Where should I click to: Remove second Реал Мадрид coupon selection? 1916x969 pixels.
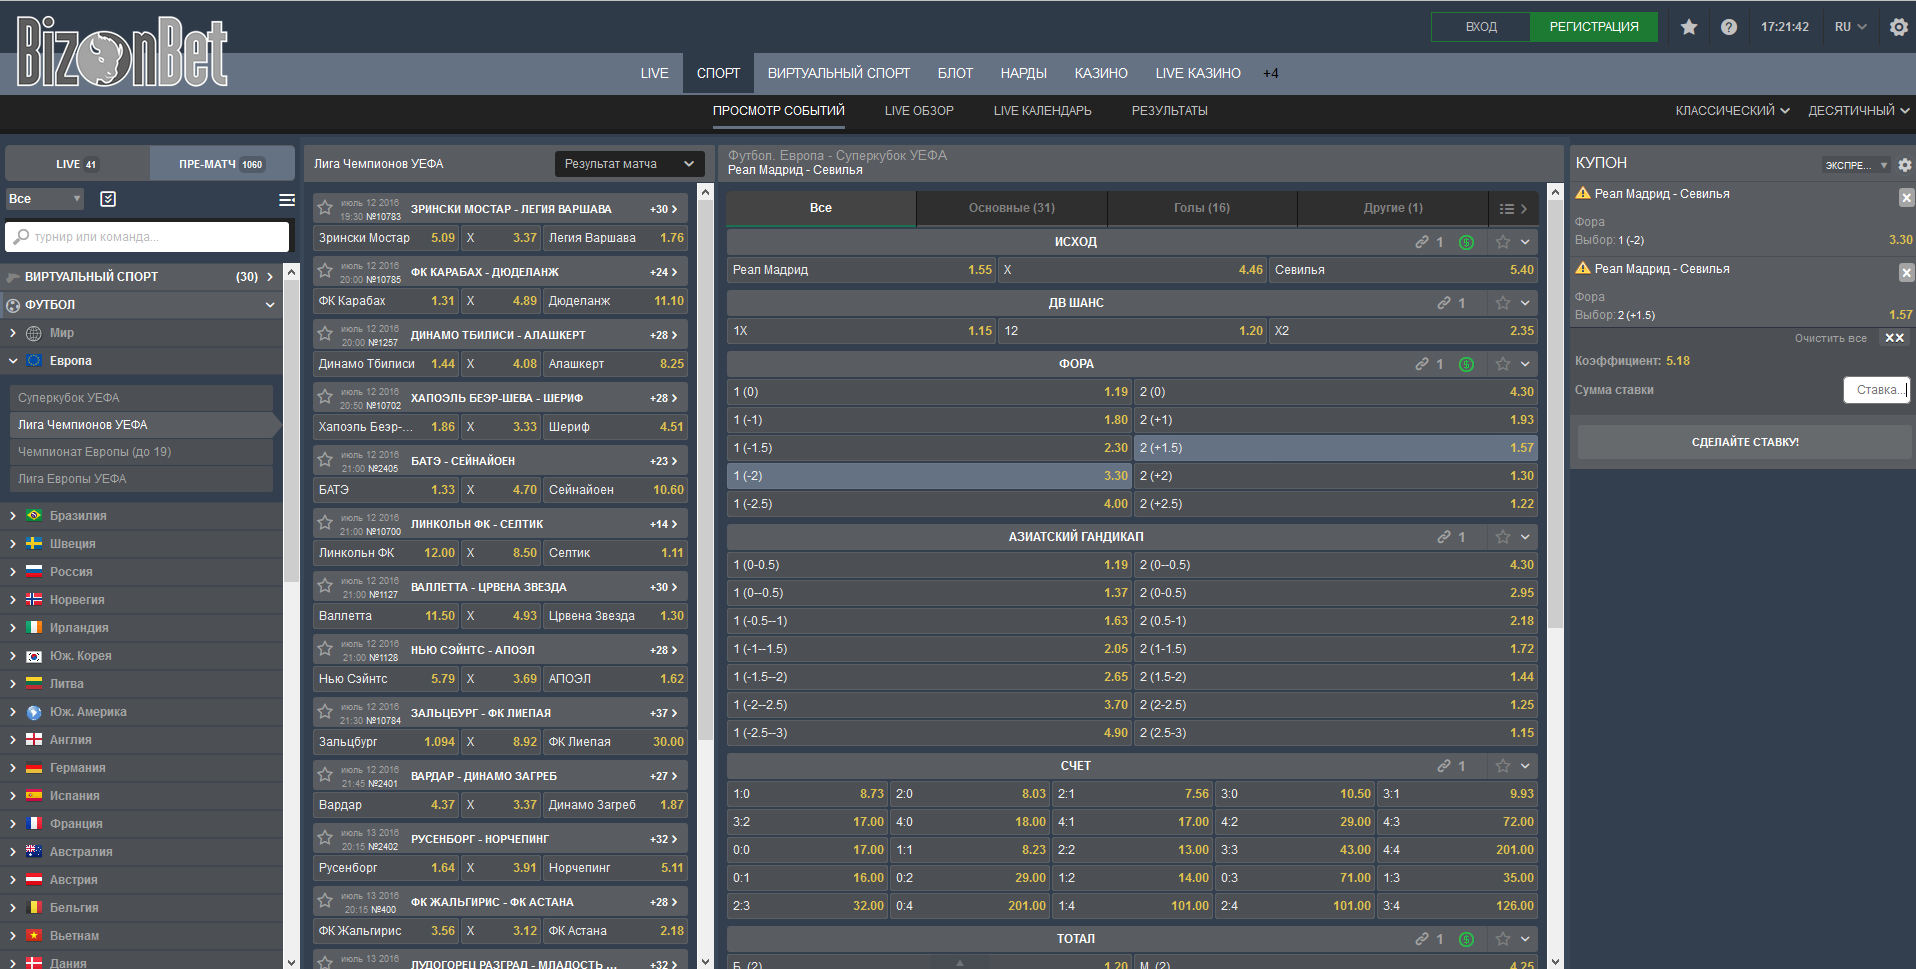(1906, 273)
